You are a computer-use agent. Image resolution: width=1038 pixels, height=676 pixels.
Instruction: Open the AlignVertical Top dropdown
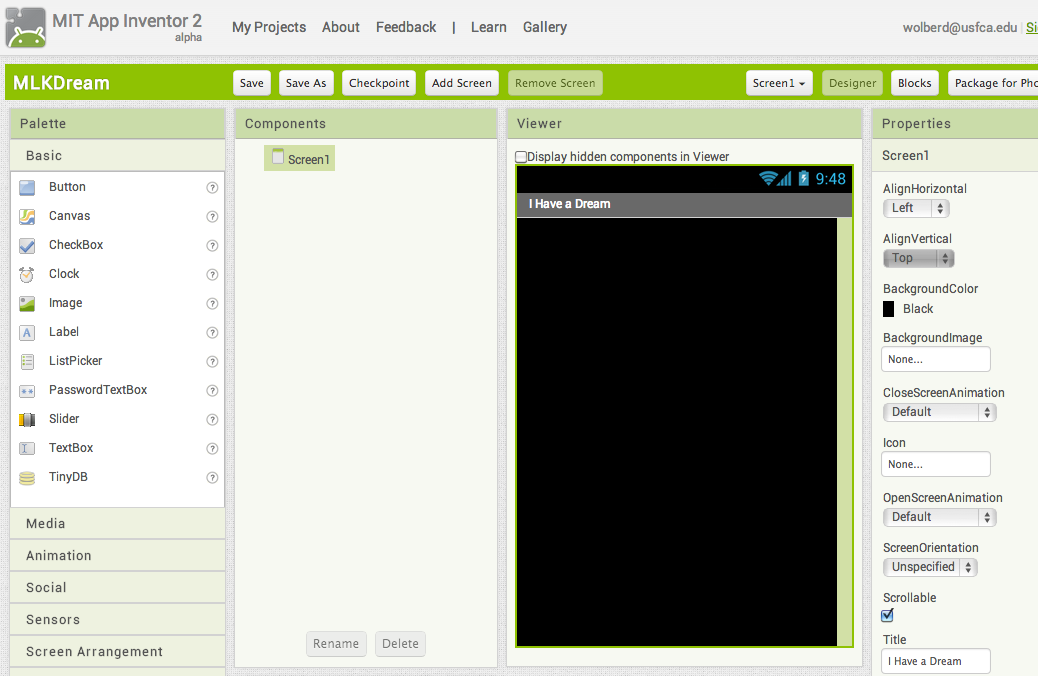(x=918, y=258)
